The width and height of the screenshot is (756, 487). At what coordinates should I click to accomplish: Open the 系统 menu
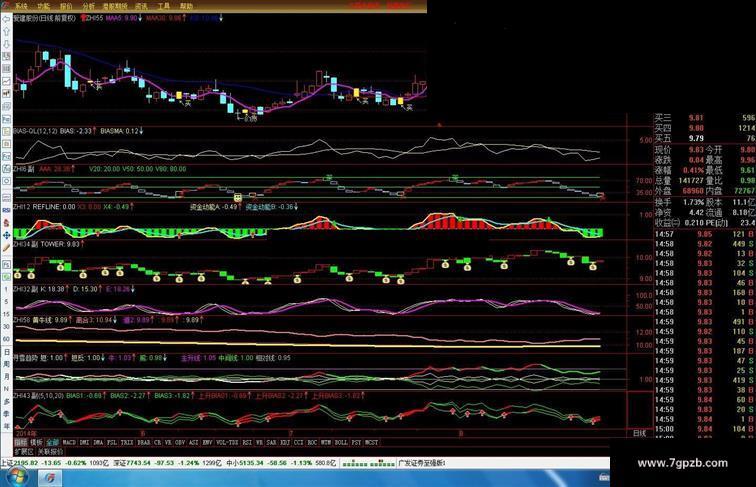pos(21,6)
